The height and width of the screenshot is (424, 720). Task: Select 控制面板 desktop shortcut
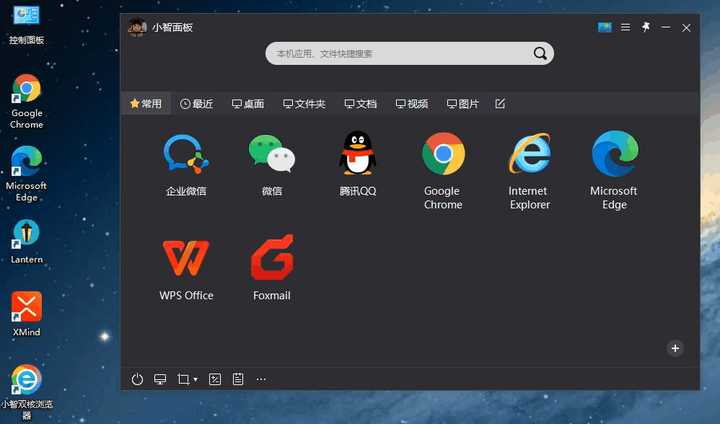(x=27, y=24)
